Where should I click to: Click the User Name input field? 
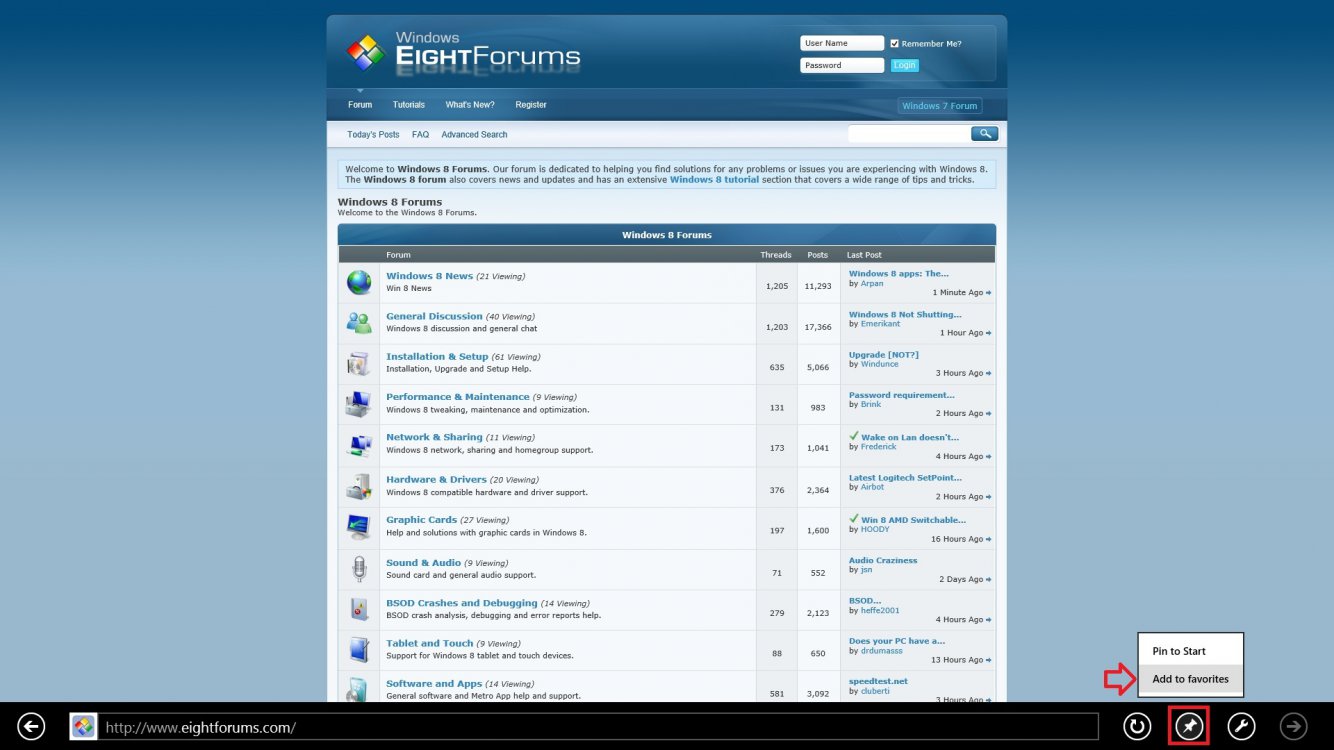pyautogui.click(x=841, y=44)
